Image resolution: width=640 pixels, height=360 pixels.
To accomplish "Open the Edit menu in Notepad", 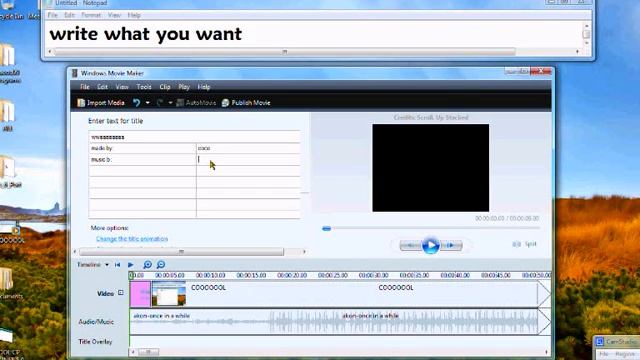I will [69, 15].
